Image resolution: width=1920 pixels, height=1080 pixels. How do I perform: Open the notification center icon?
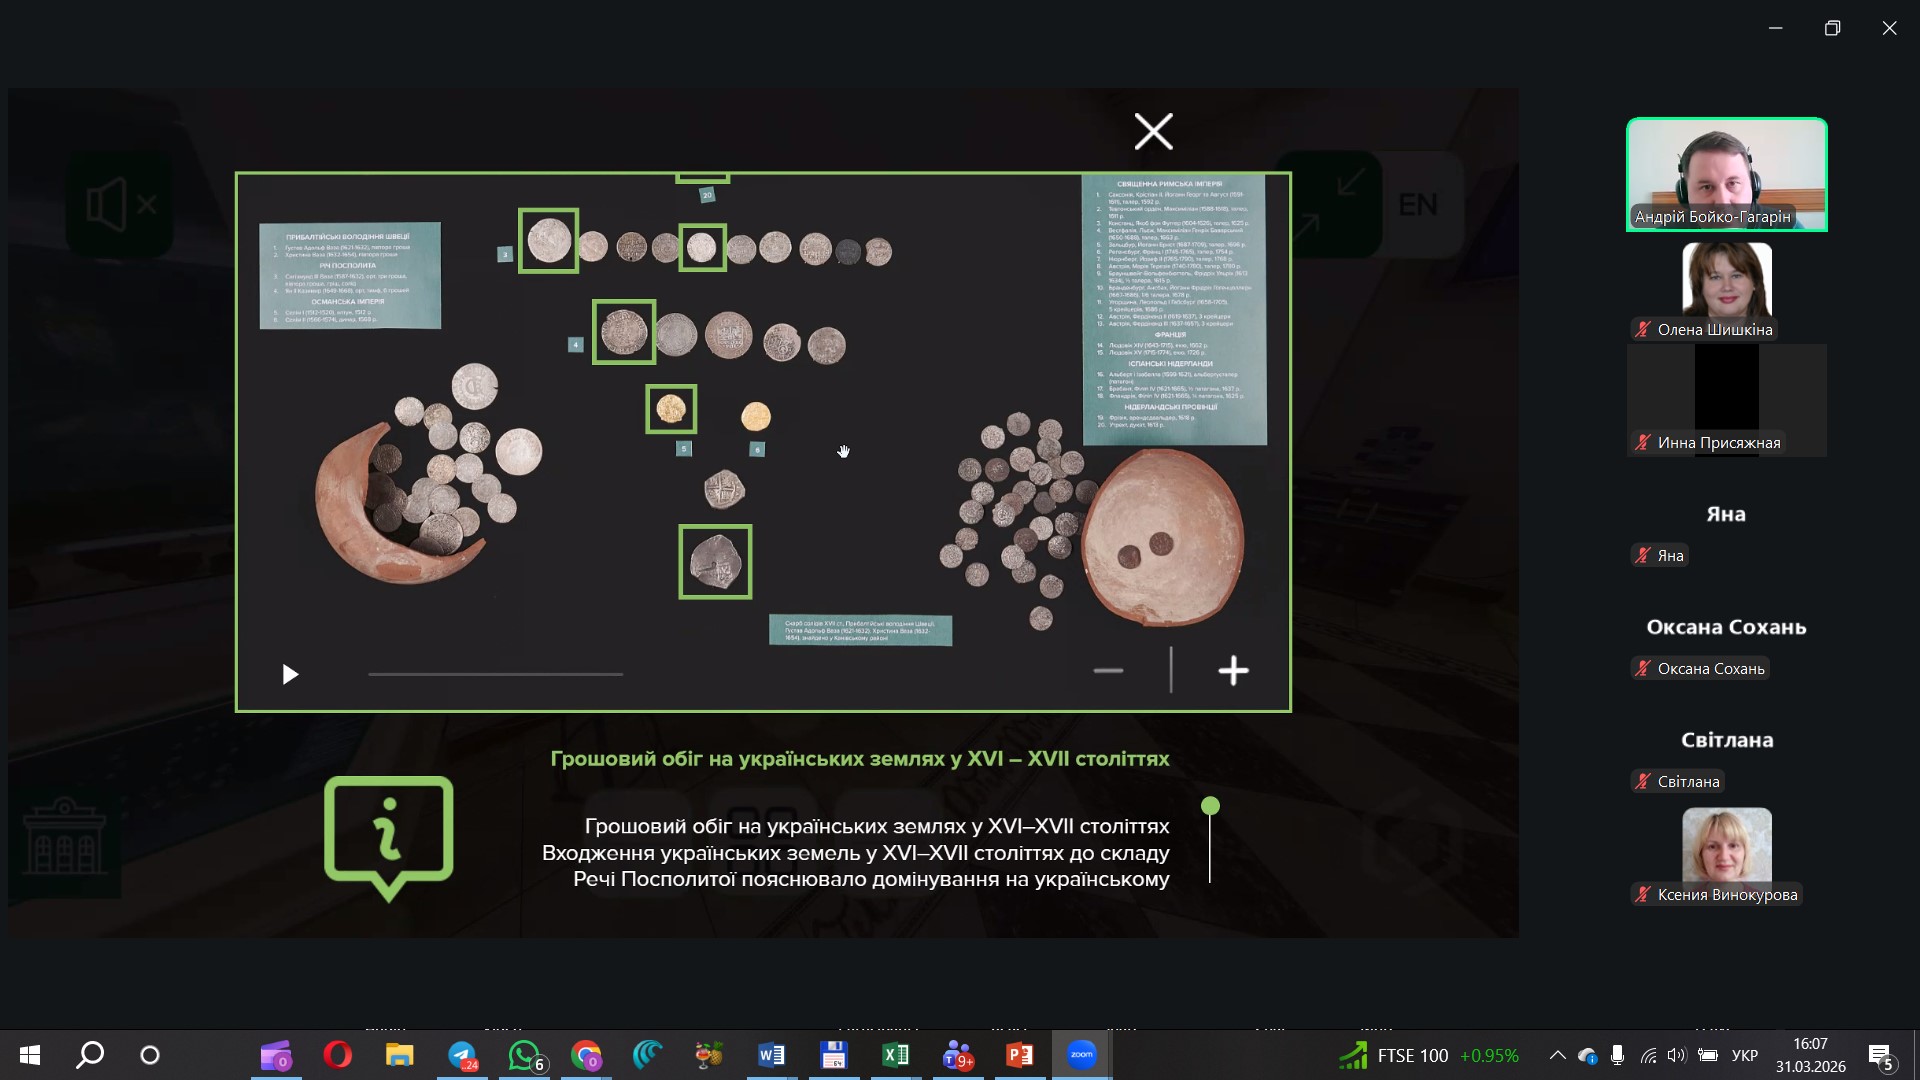[x=1880, y=1055]
